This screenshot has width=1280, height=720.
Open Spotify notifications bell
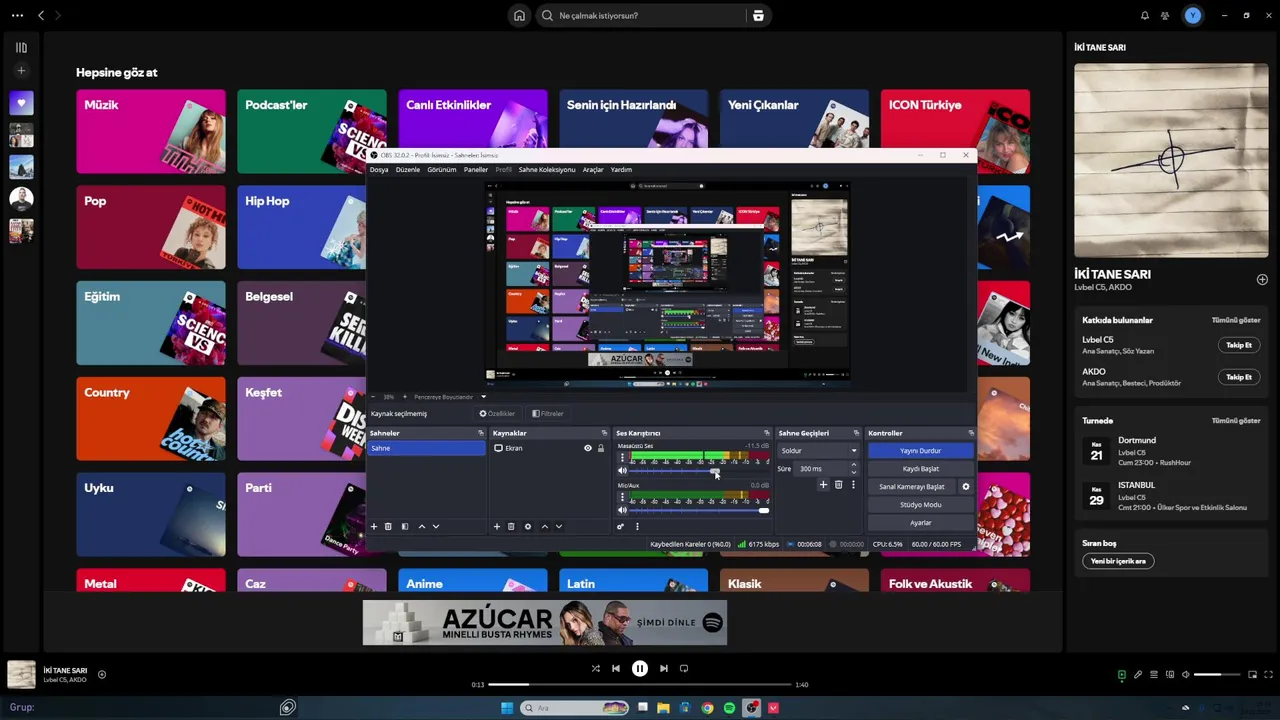1145,15
